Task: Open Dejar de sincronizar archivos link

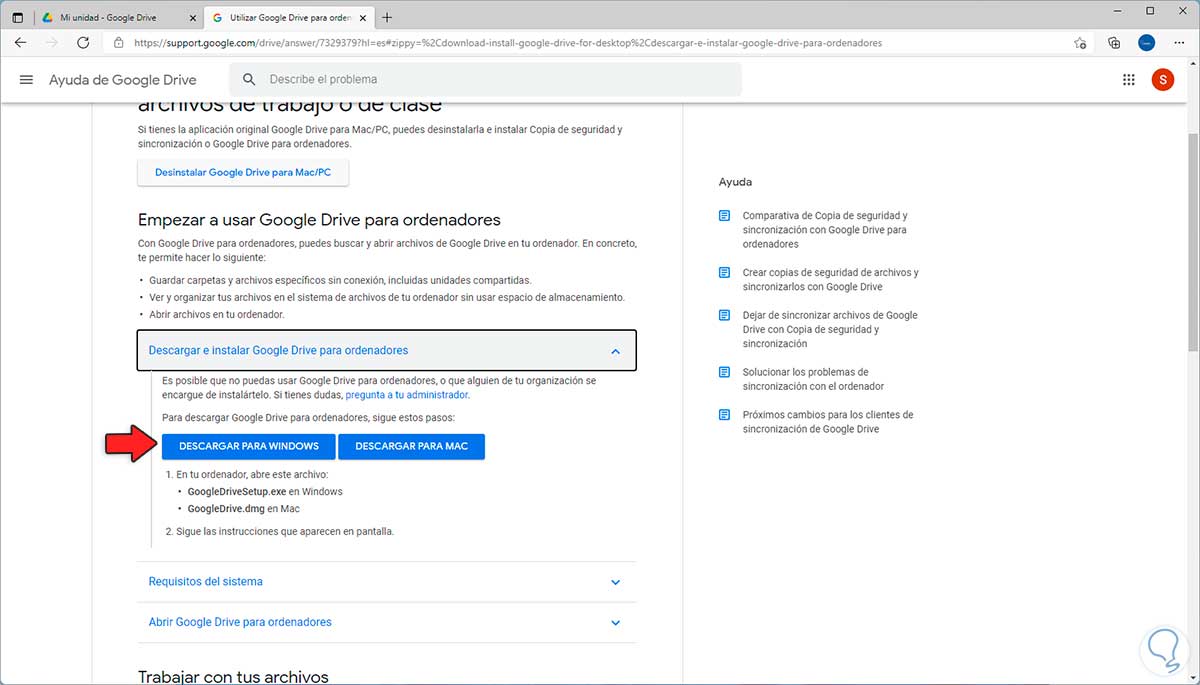Action: (x=830, y=329)
